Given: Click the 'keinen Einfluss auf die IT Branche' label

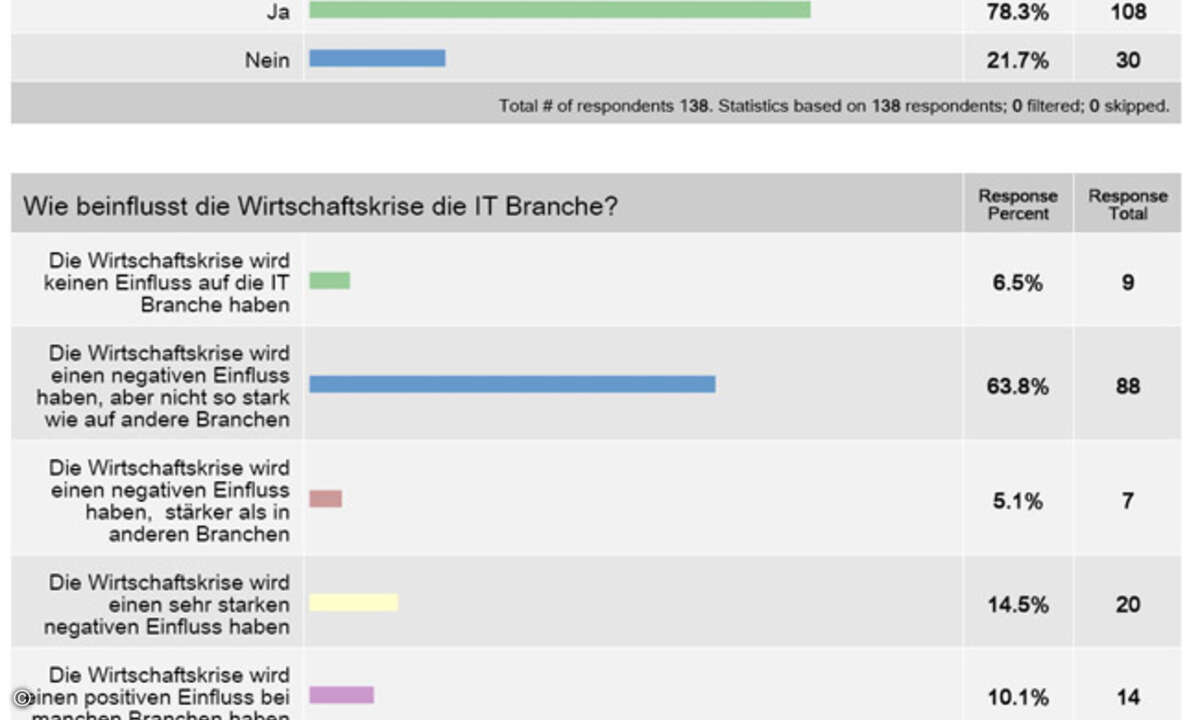Looking at the screenshot, I should 167,282.
